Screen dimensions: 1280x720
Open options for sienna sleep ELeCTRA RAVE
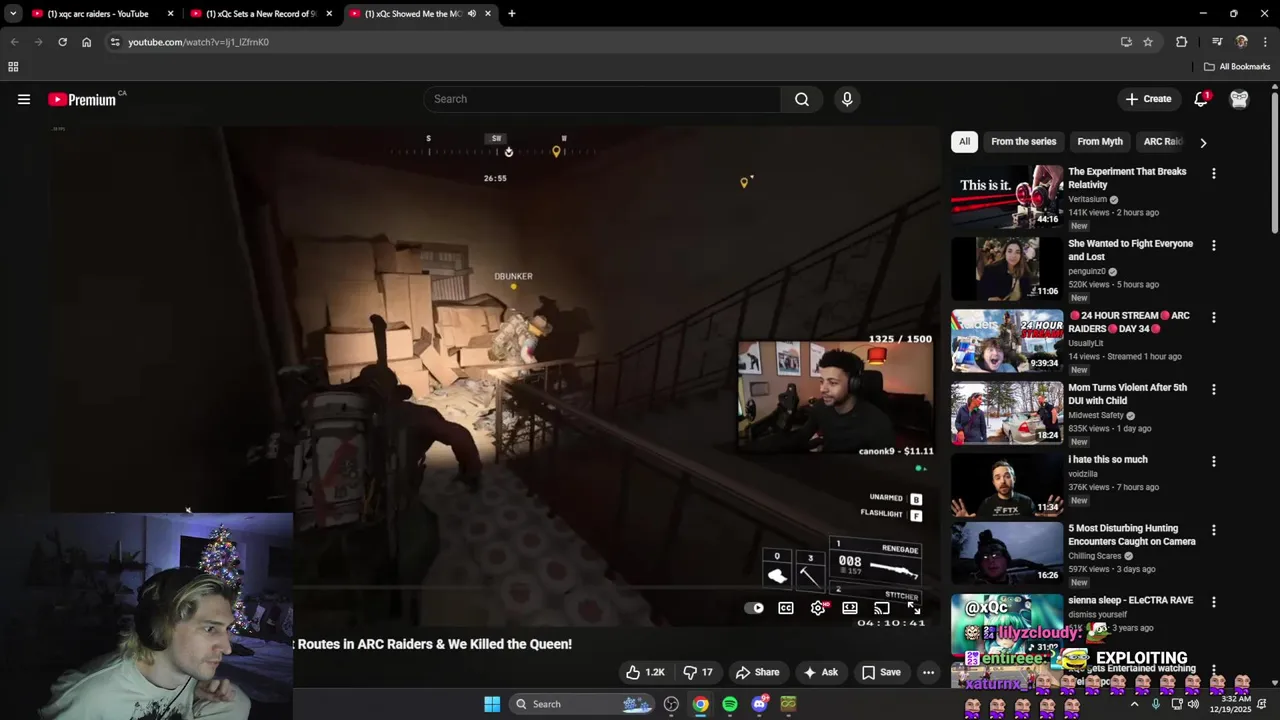(x=1213, y=602)
